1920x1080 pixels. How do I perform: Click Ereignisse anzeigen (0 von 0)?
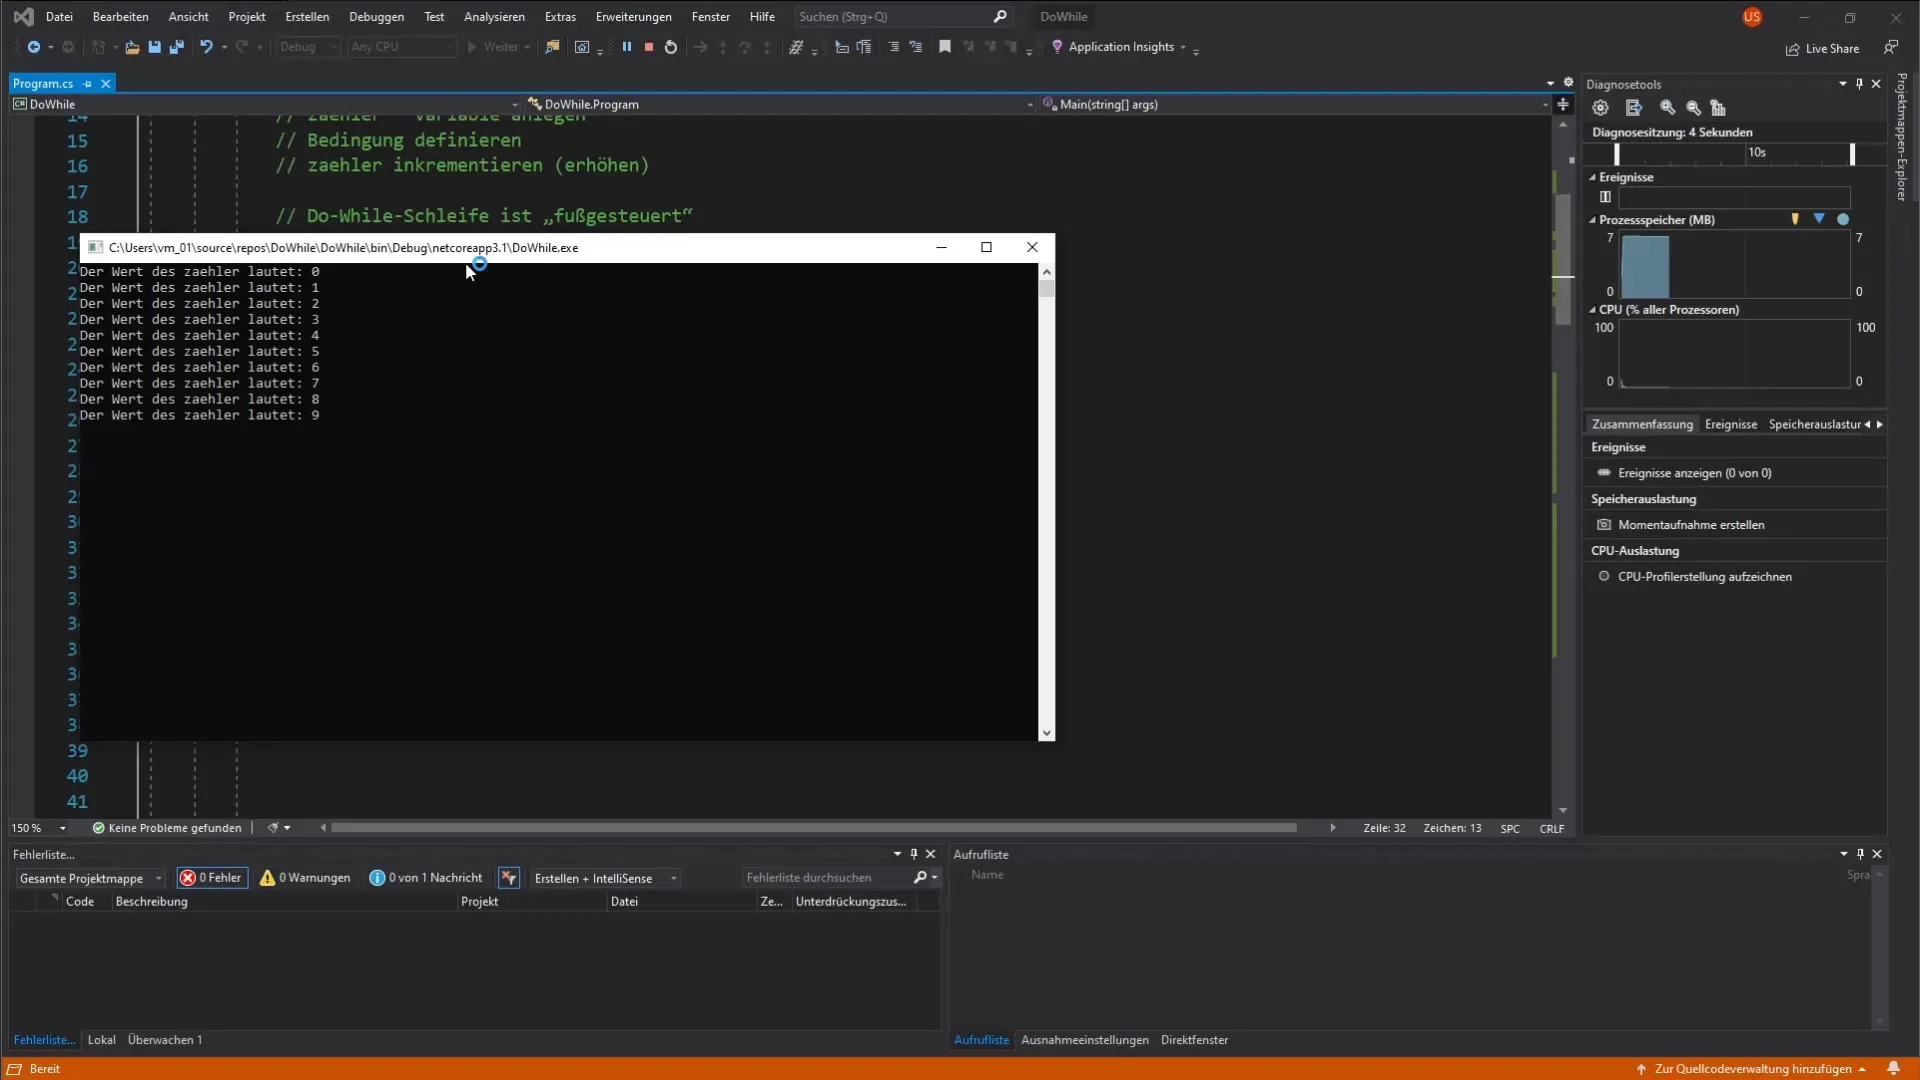pos(1695,473)
